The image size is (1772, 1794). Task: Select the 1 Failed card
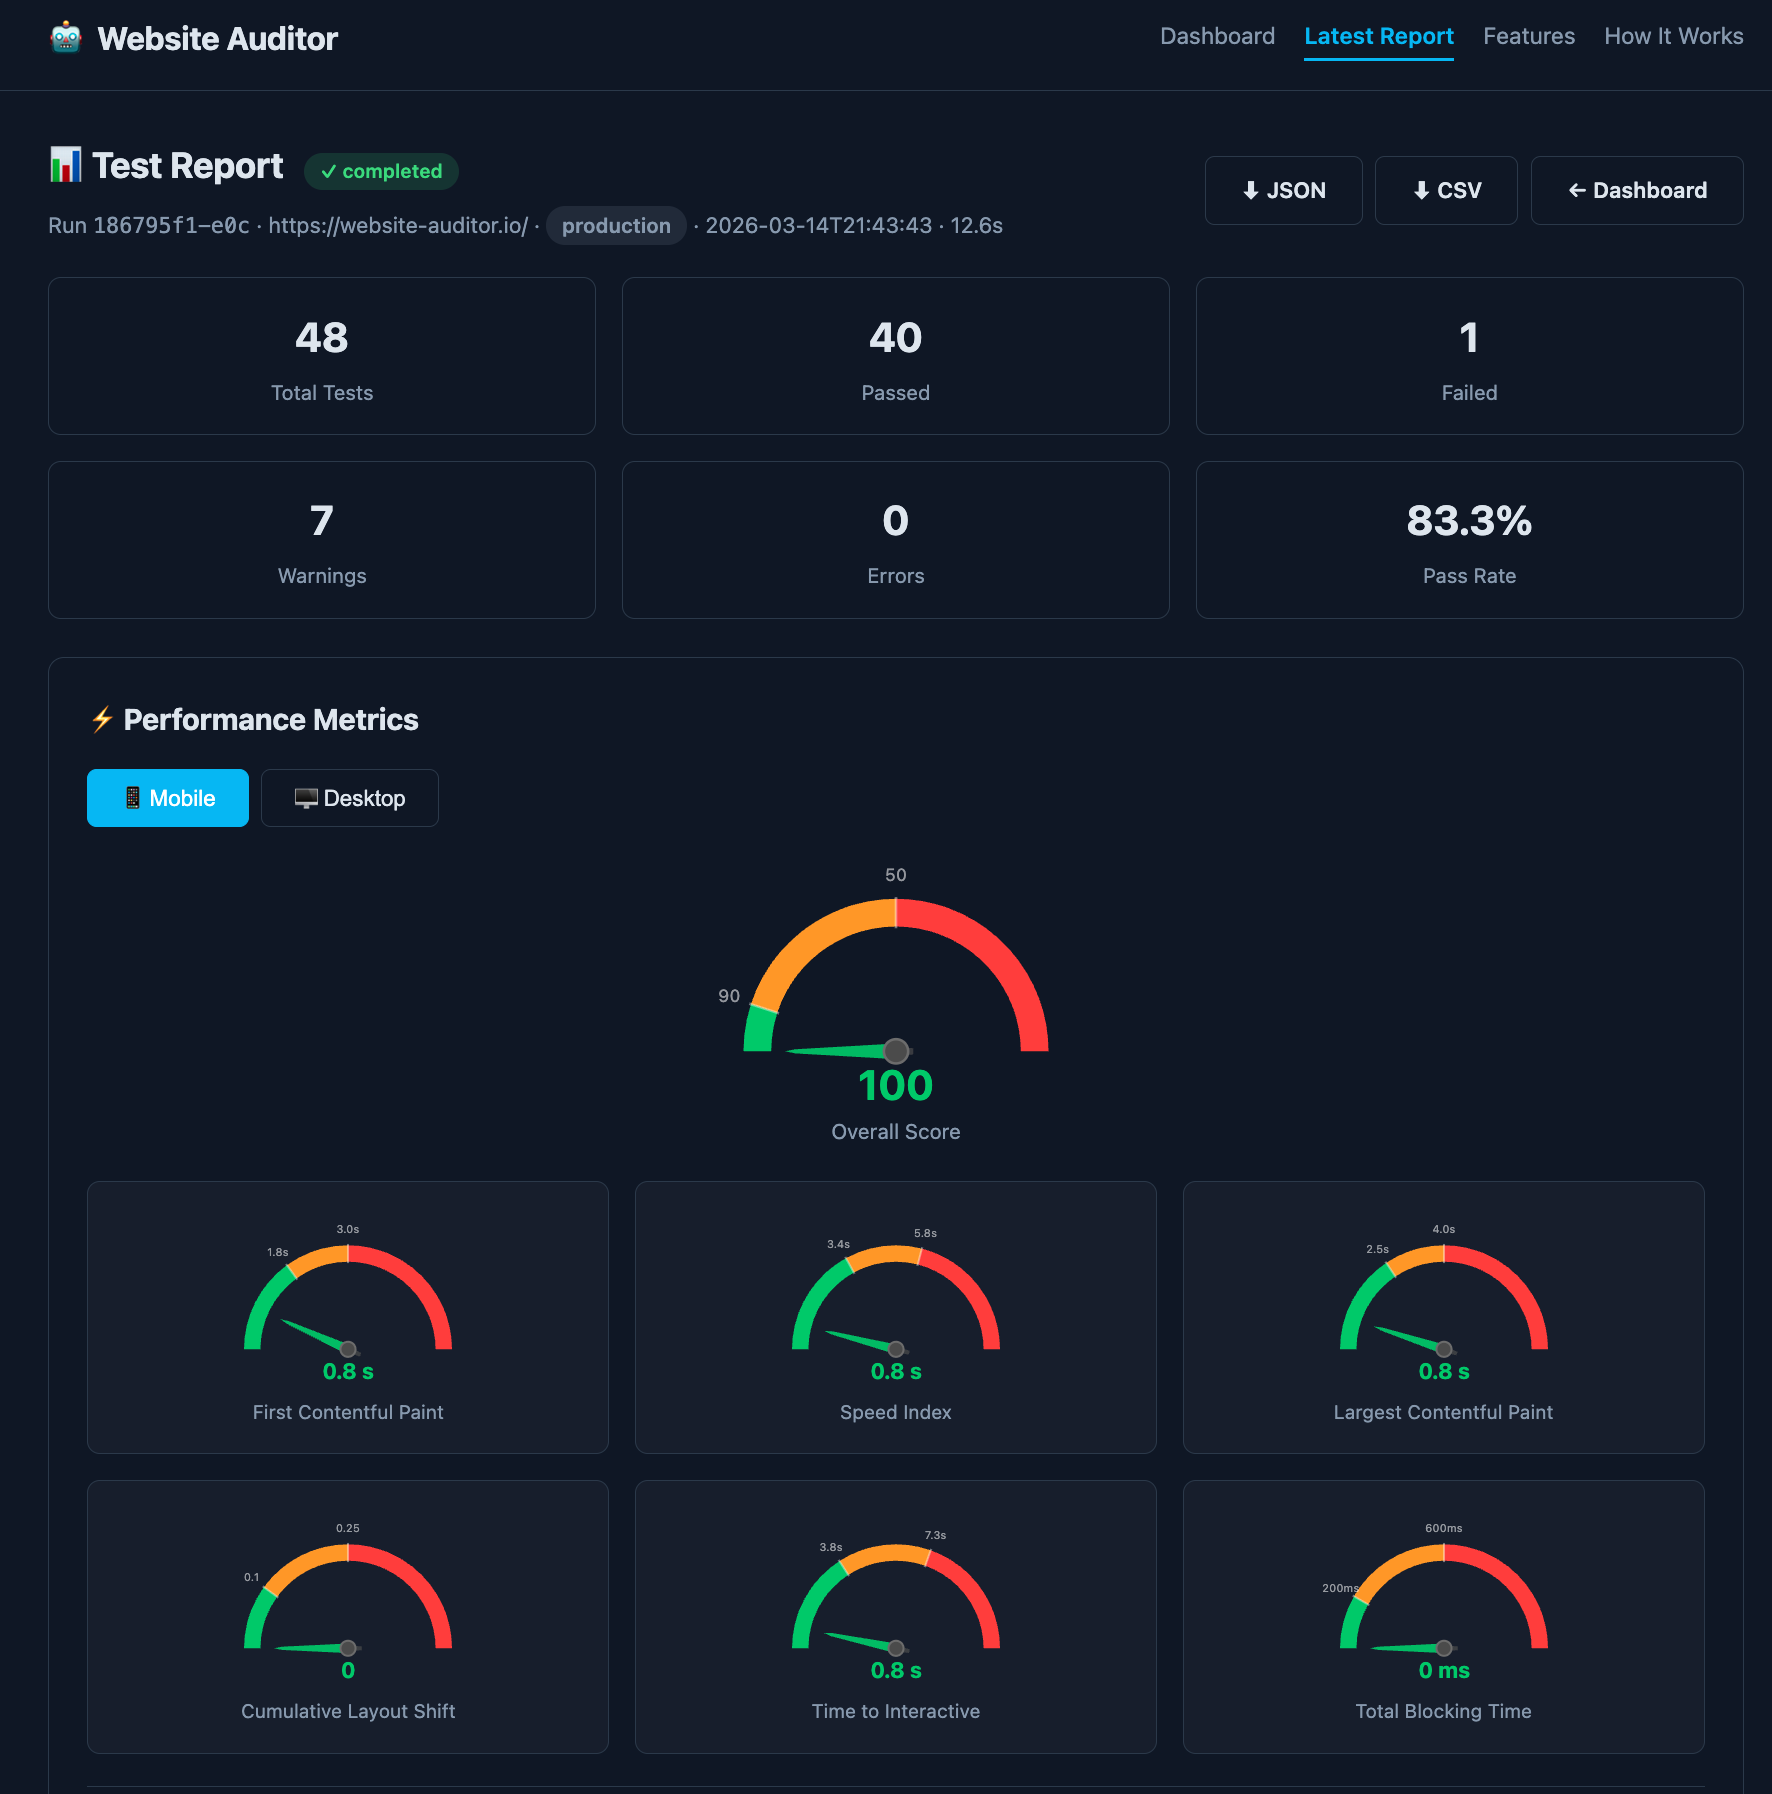(x=1470, y=356)
